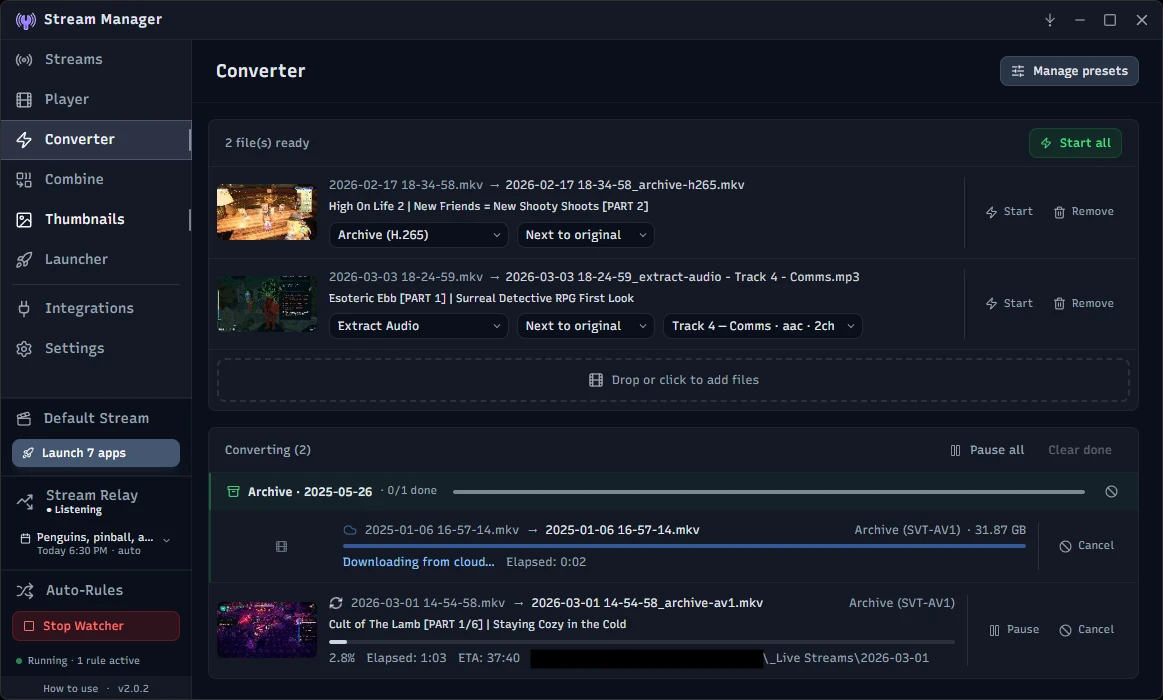Click the Cult of The Lamb thumbnail
This screenshot has height=700, width=1163.
tap(267, 630)
